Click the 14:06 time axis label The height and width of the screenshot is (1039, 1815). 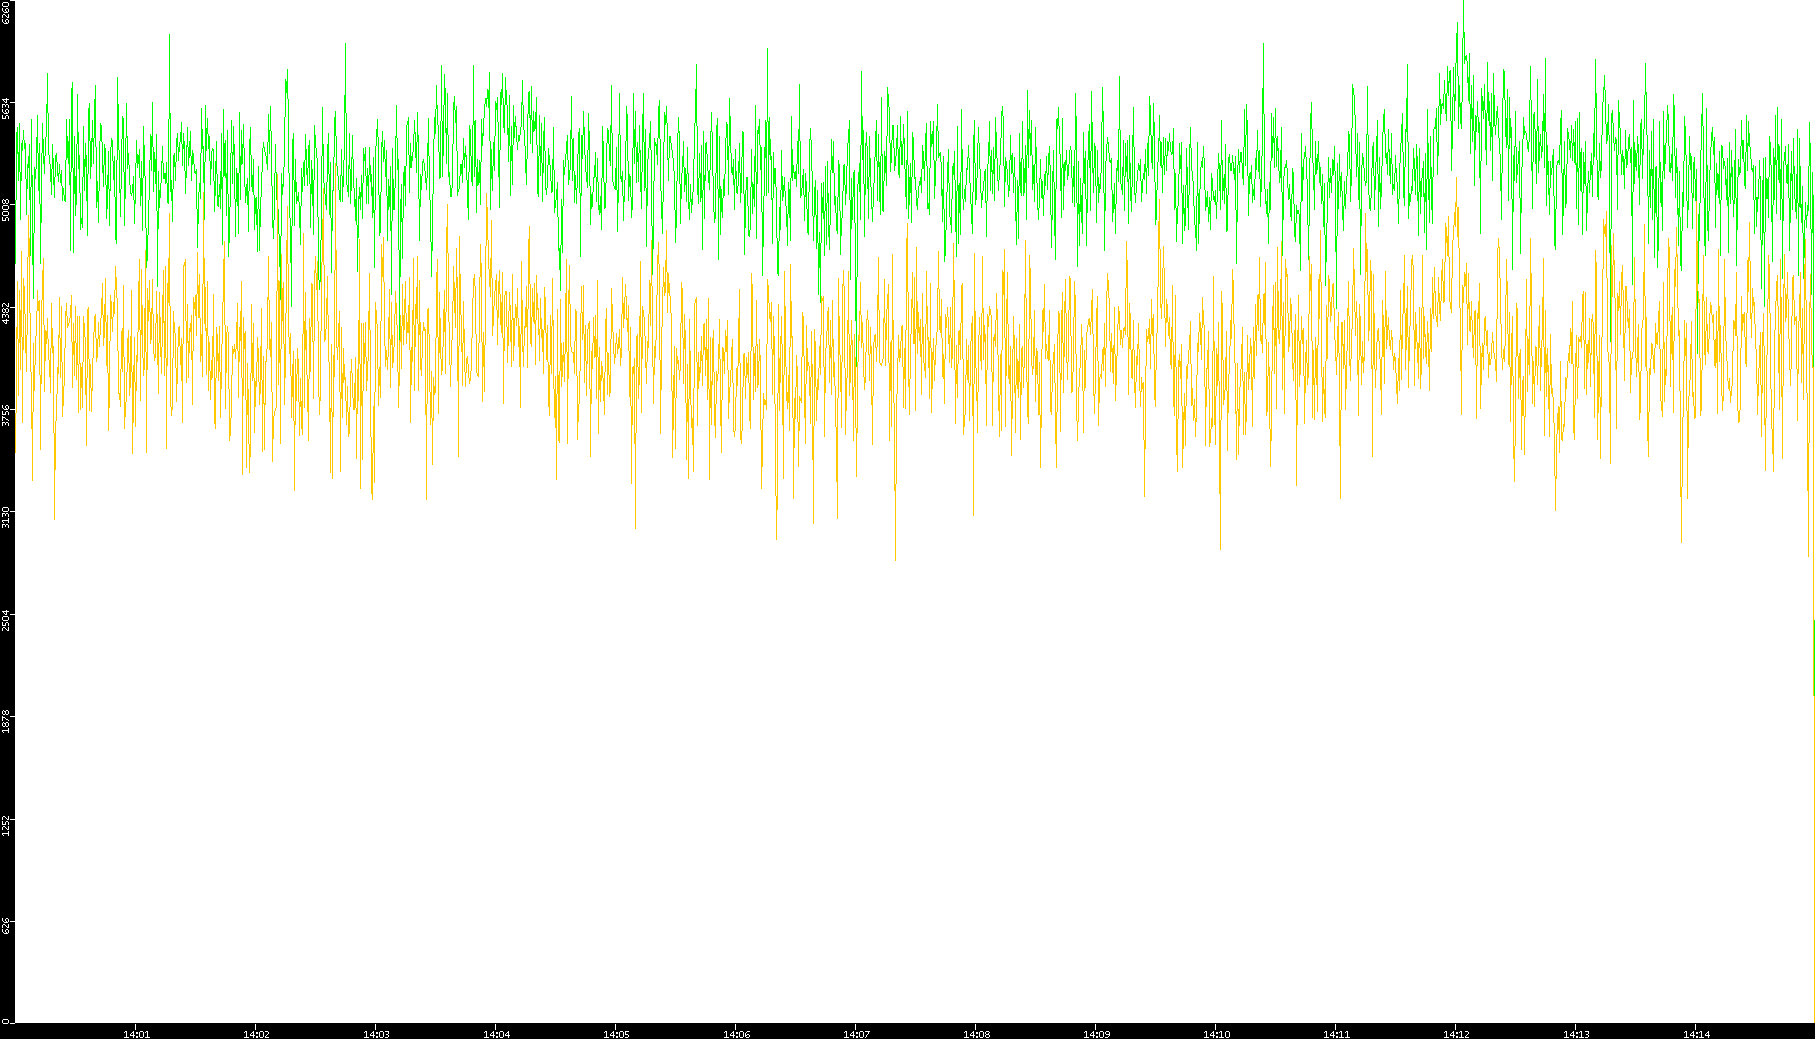click(736, 1034)
